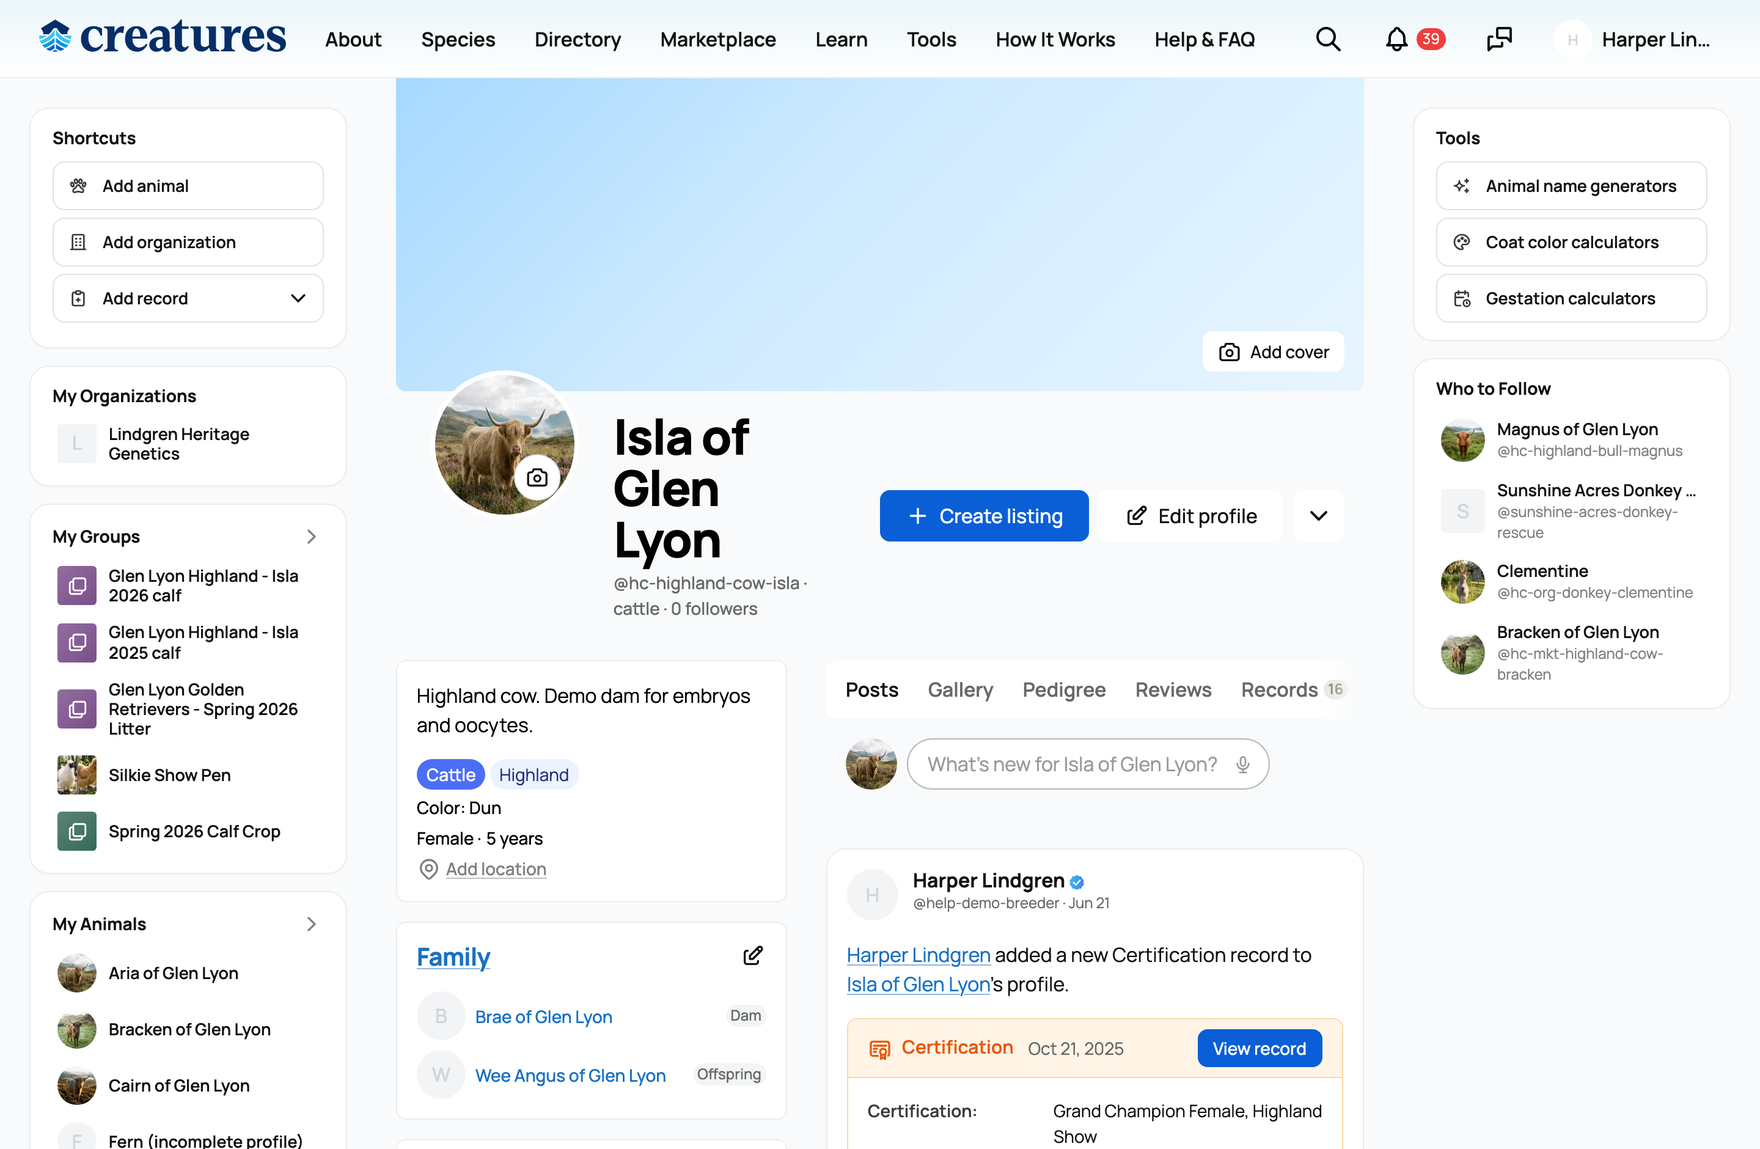The image size is (1760, 1149).
Task: Click the Golden Retrievers Spring 2026 Litter icon
Action: (x=77, y=709)
